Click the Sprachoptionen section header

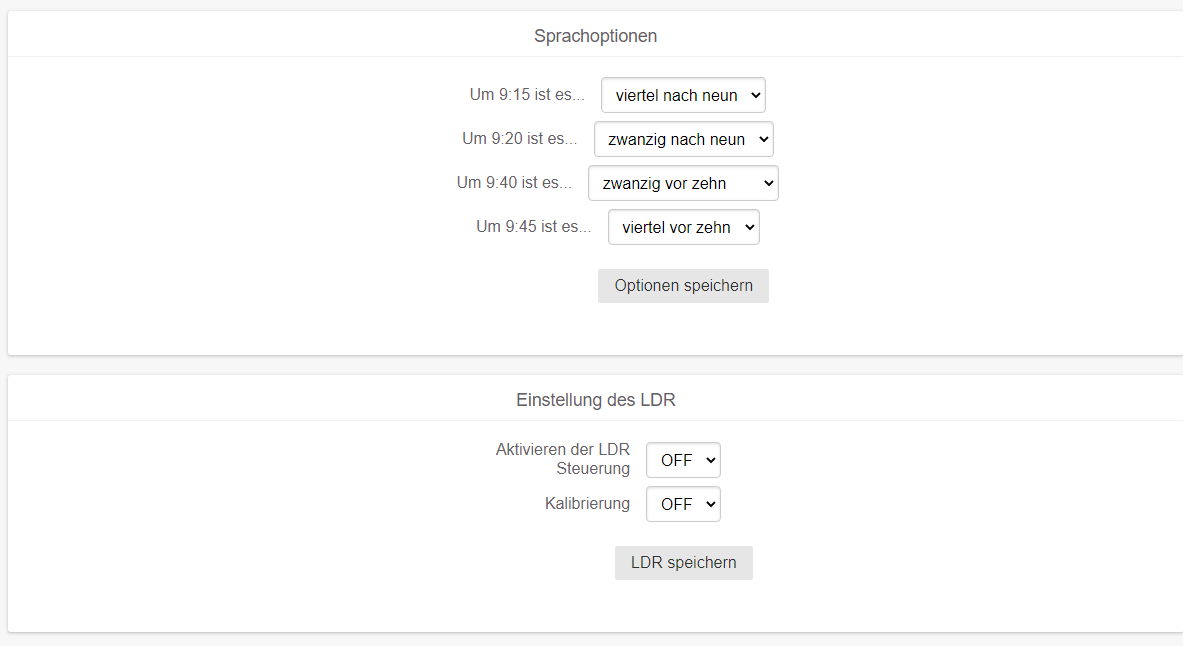pos(595,36)
